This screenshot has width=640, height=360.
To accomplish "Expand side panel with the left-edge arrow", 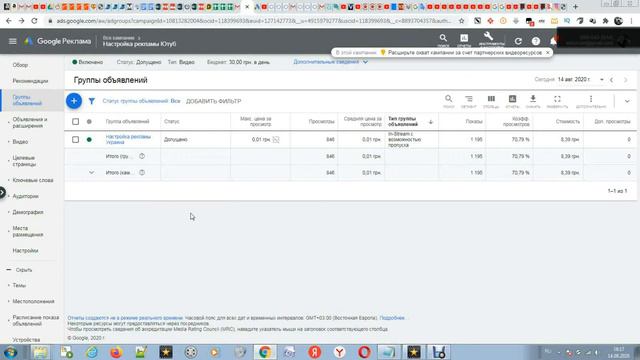I will click(x=2, y=192).
